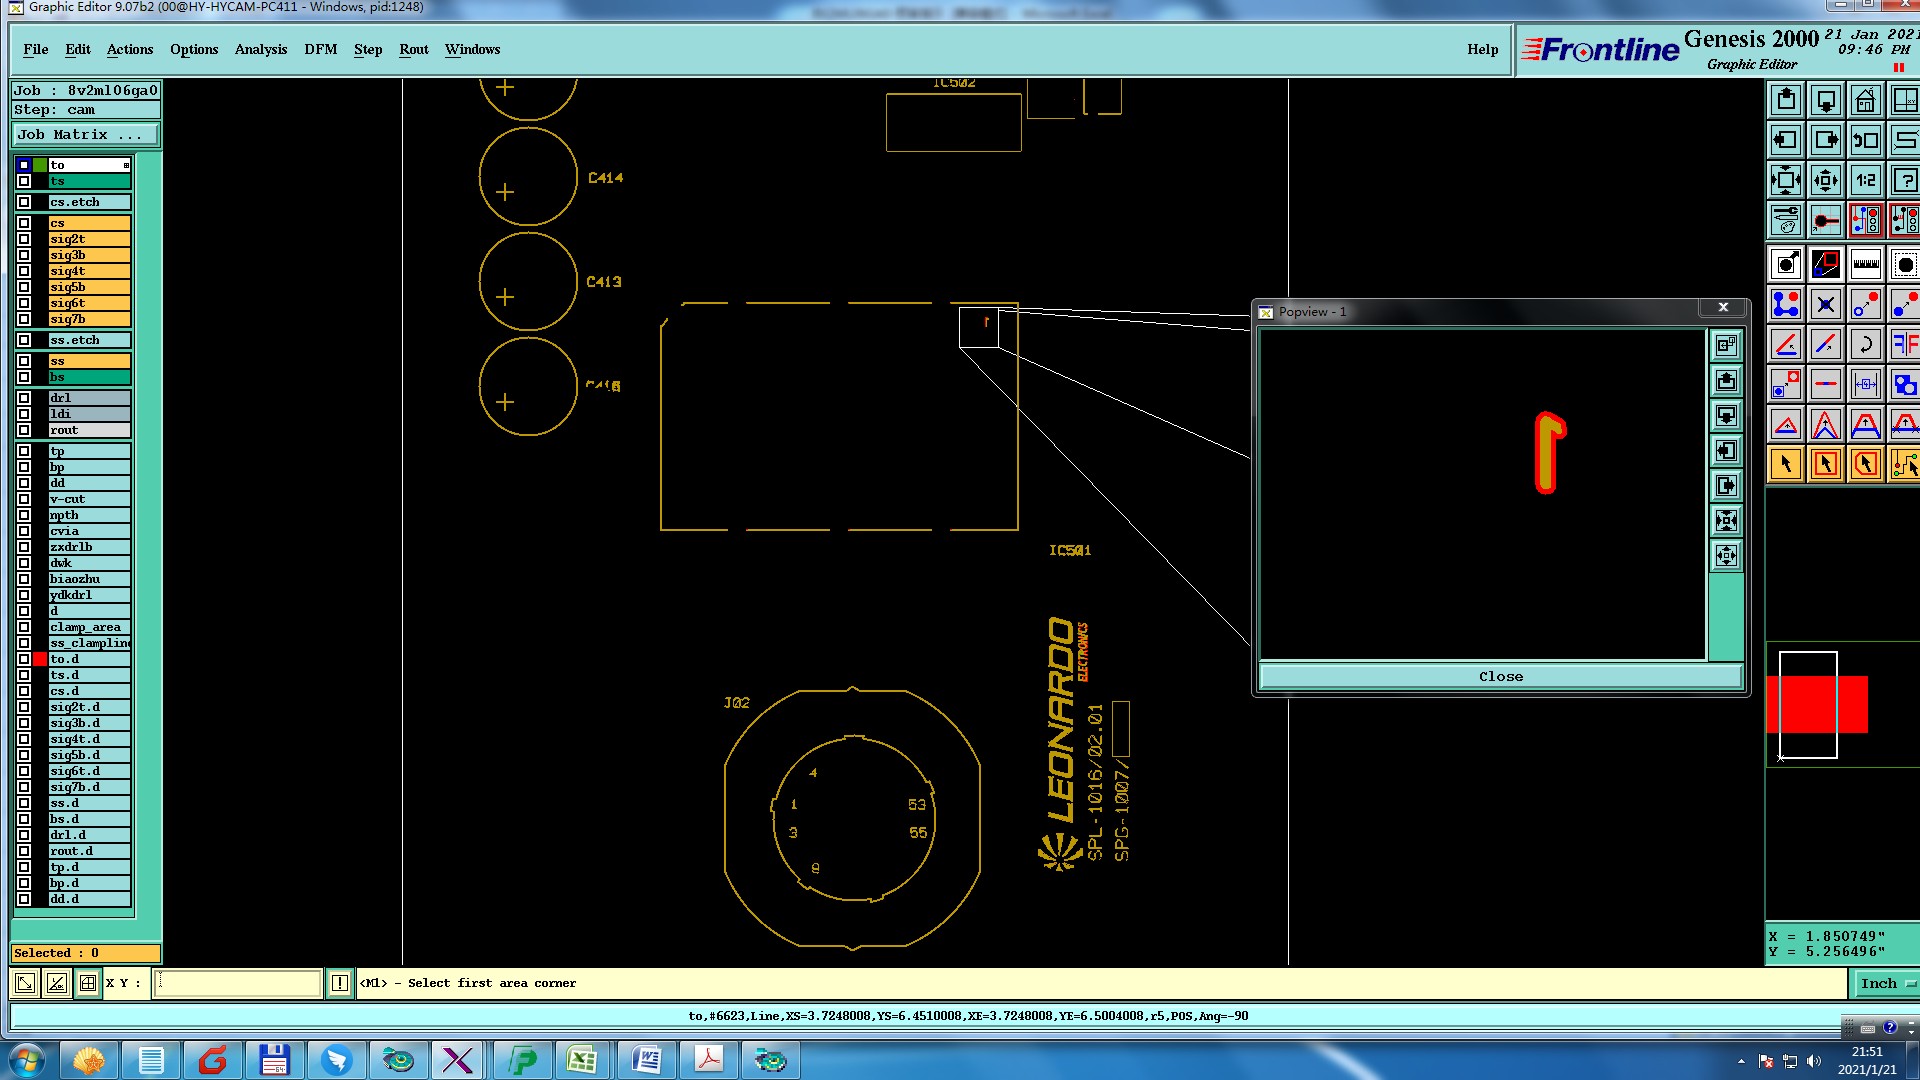Click the Help menu link

pyautogui.click(x=1482, y=49)
